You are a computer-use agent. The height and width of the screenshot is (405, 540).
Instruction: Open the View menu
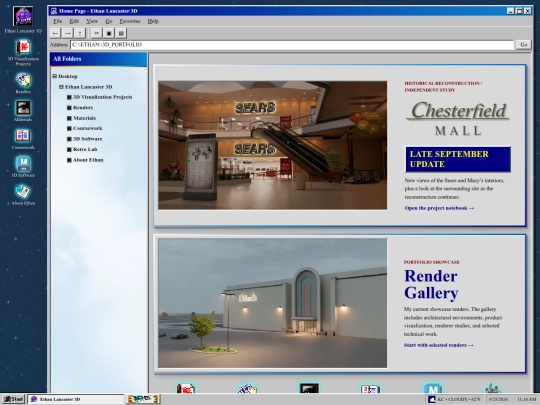click(92, 21)
